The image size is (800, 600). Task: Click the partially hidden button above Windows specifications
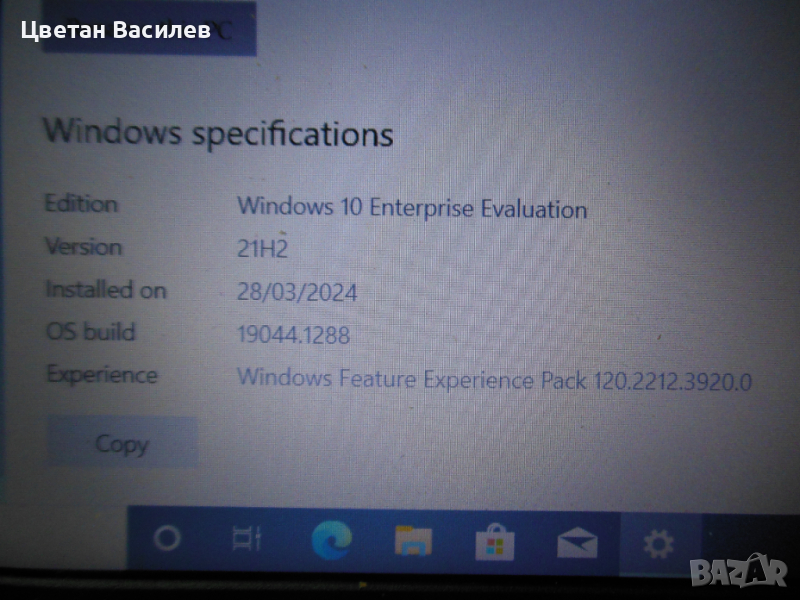tap(148, 28)
